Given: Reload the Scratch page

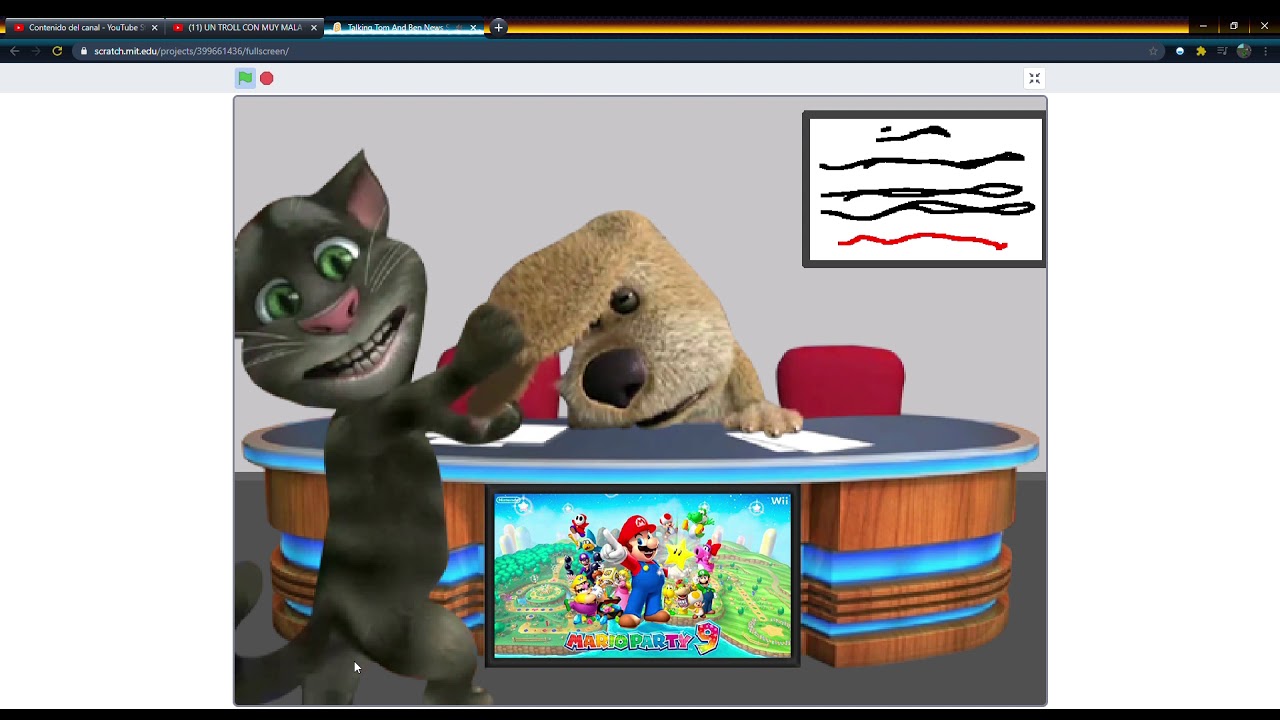Looking at the screenshot, I should (x=57, y=51).
